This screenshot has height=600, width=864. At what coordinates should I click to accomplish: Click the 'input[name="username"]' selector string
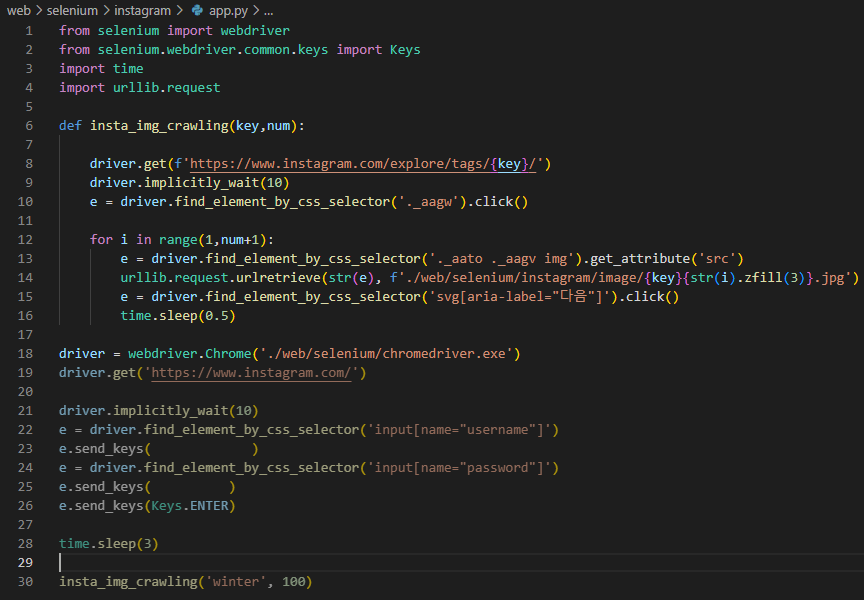tap(460, 430)
